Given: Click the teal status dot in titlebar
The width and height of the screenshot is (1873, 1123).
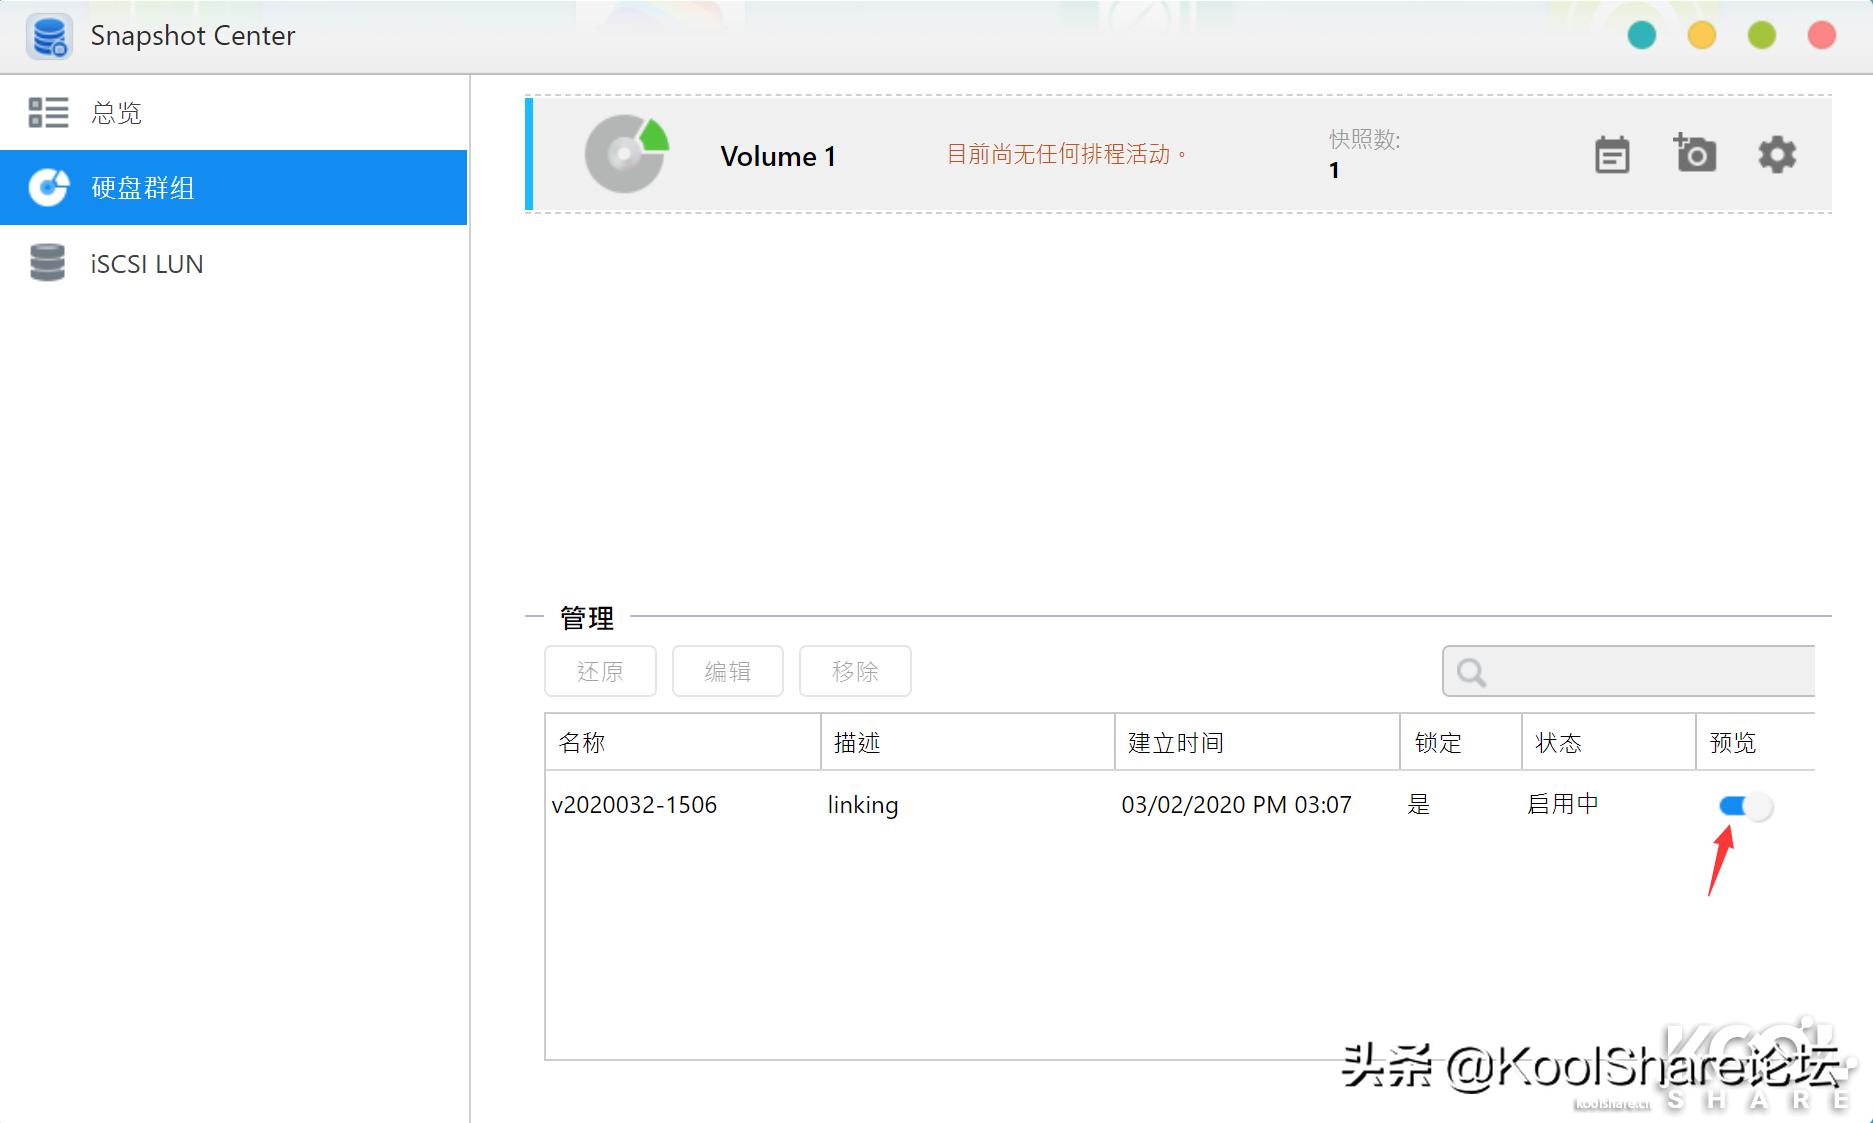Looking at the screenshot, I should coord(1640,36).
